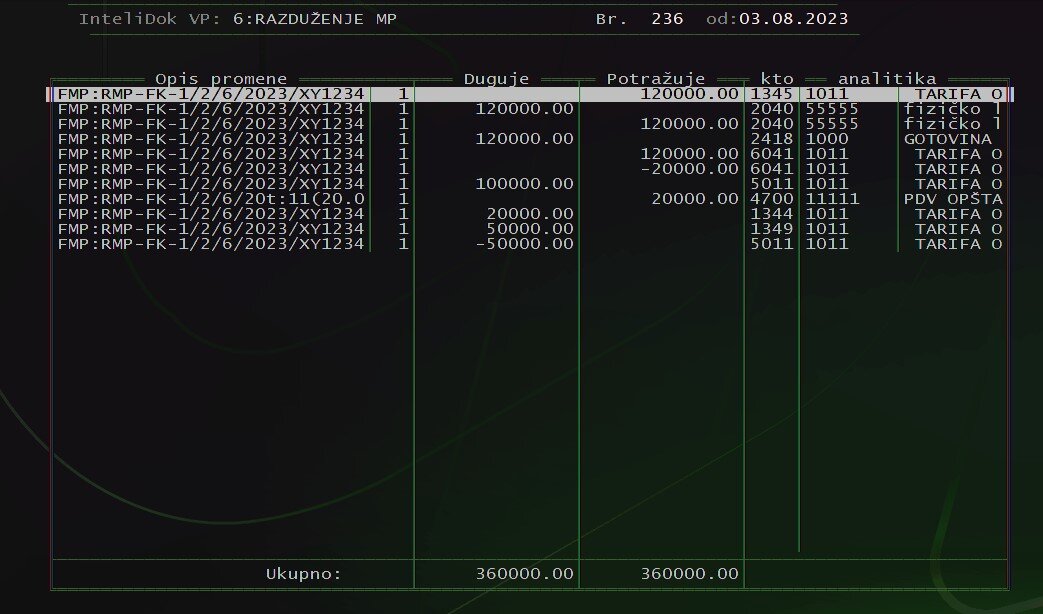This screenshot has width=1043, height=614.
Task: Click document number 236
Action: point(667,19)
